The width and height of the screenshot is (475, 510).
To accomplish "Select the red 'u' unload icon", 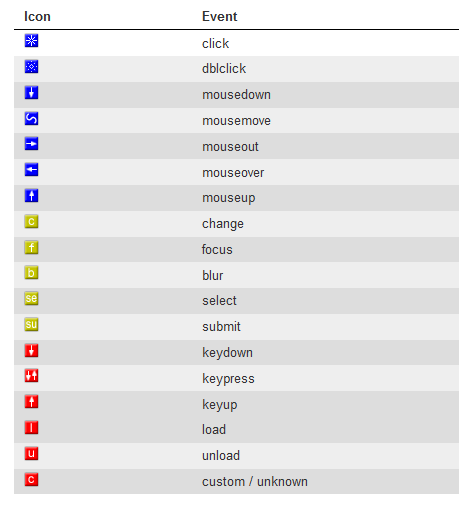I will pyautogui.click(x=31, y=453).
